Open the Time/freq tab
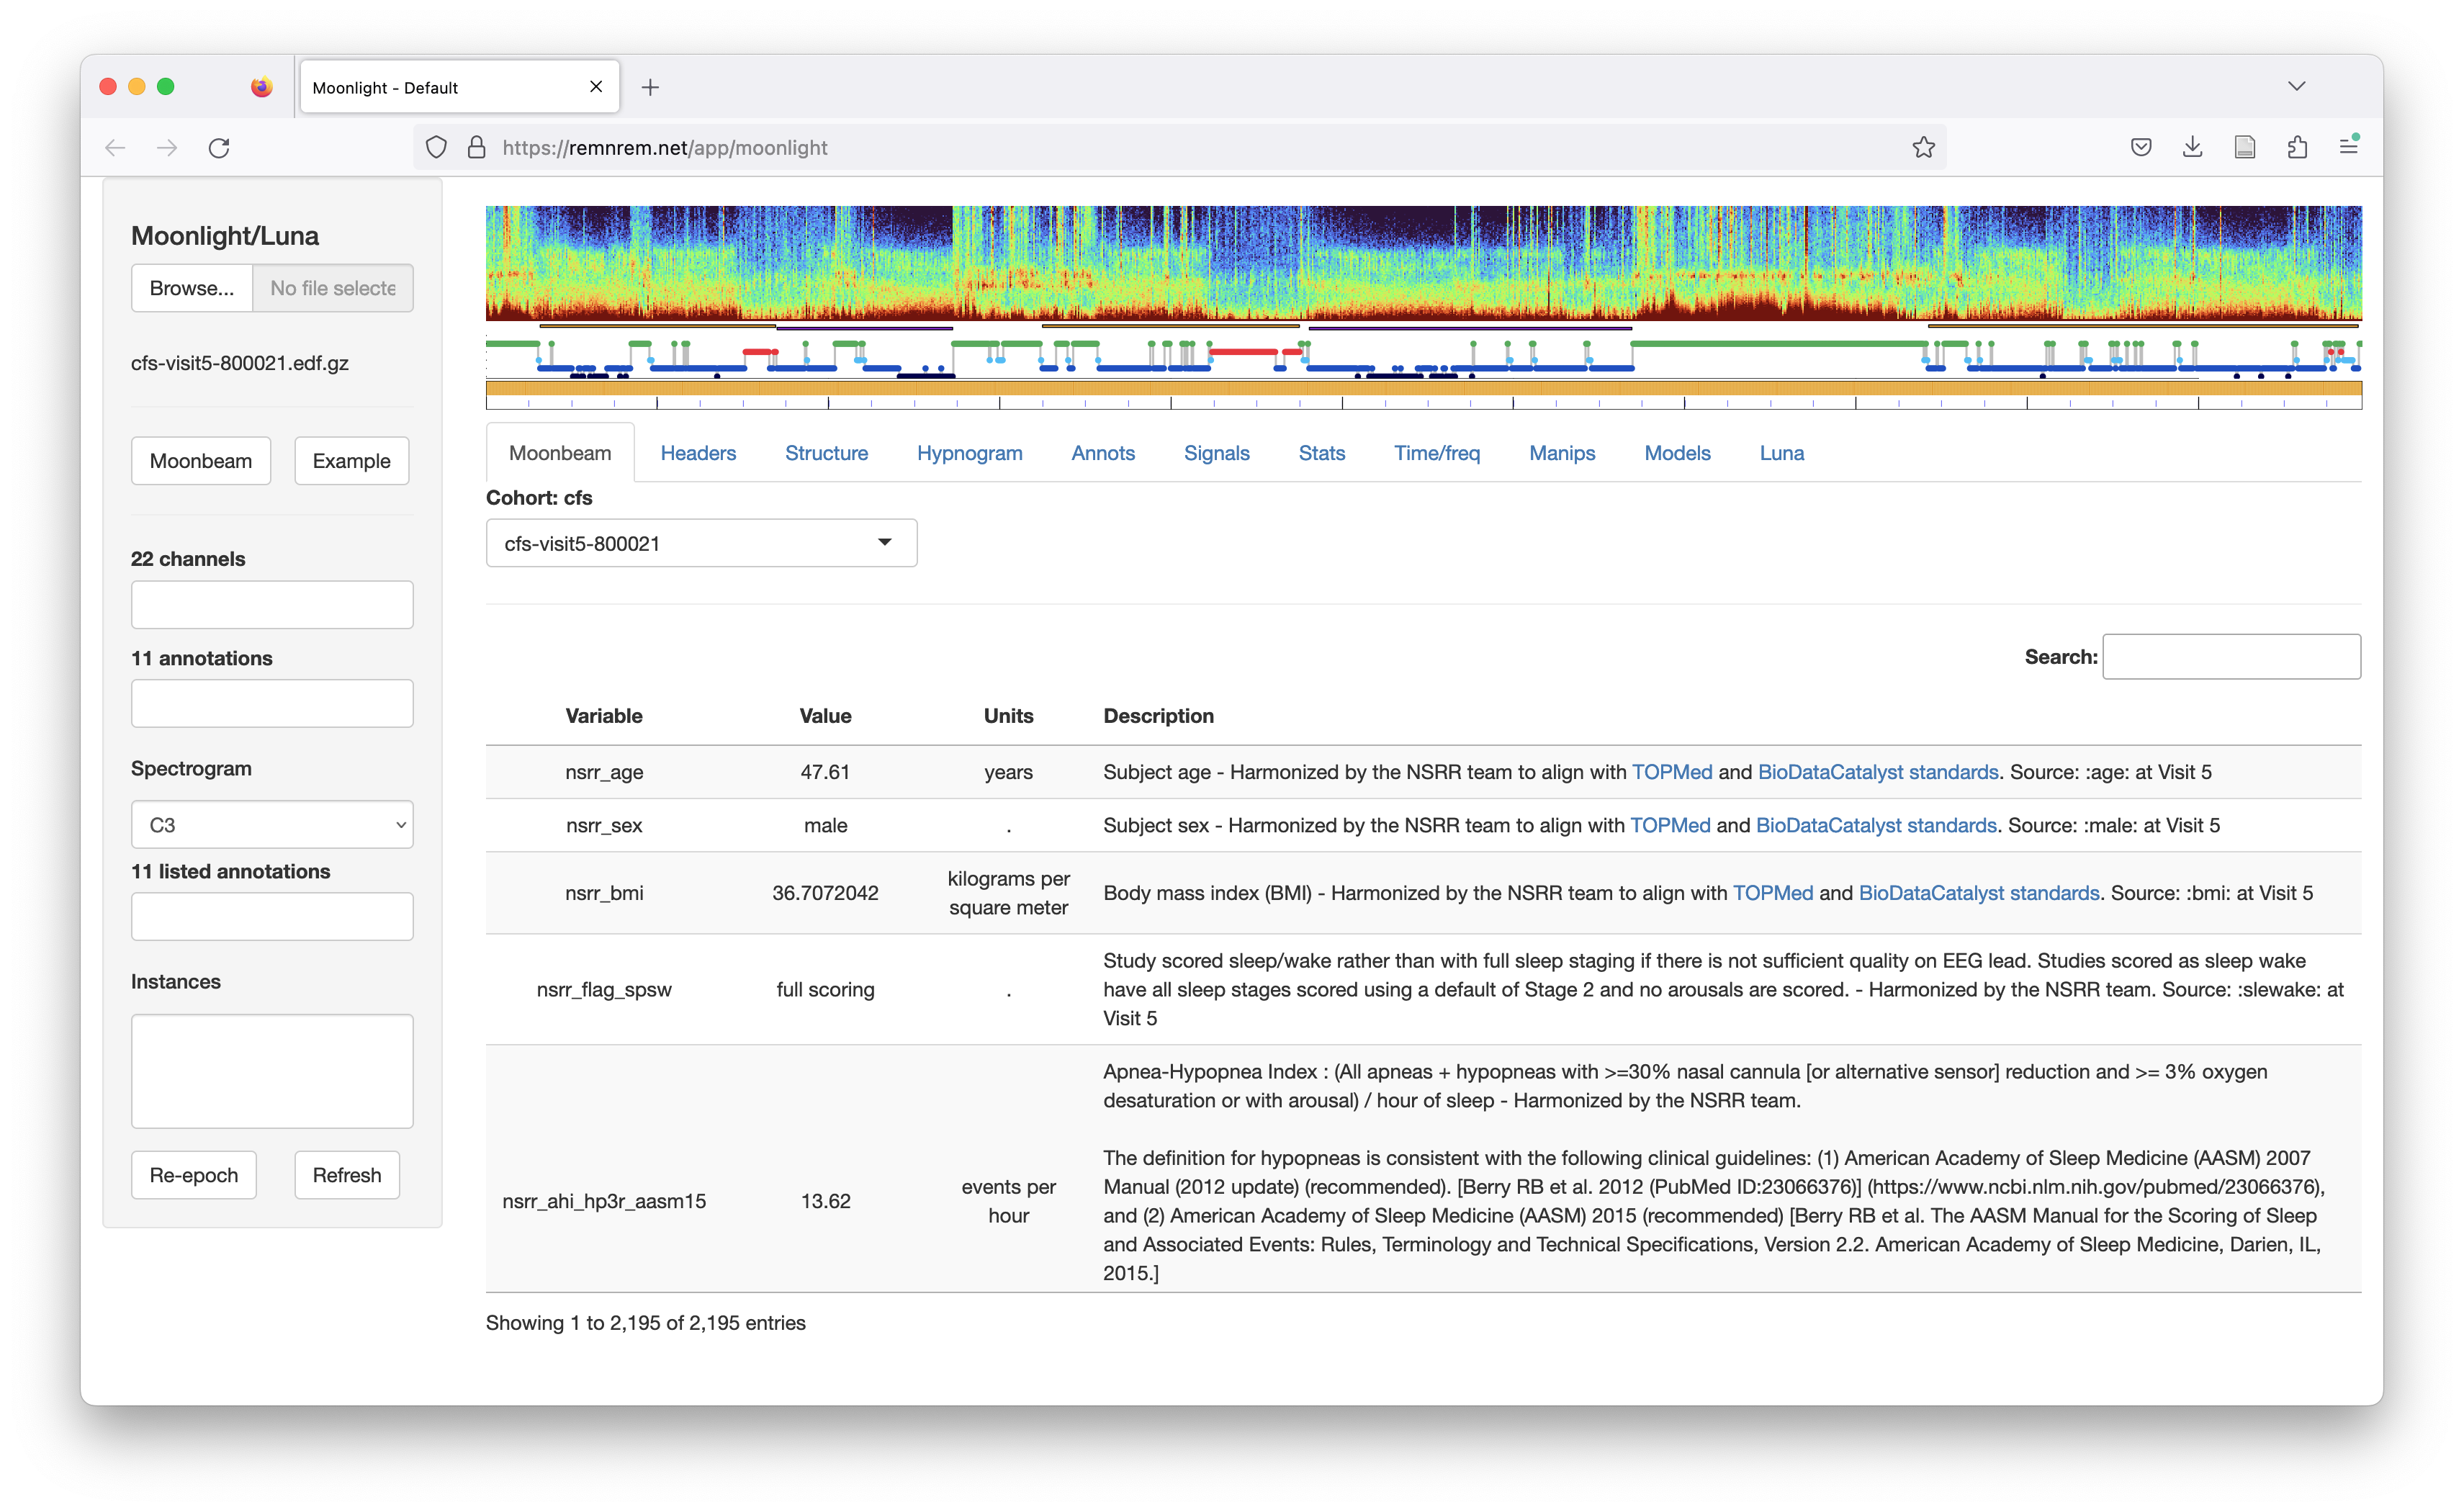This screenshot has width=2464, height=1512. pos(1436,453)
